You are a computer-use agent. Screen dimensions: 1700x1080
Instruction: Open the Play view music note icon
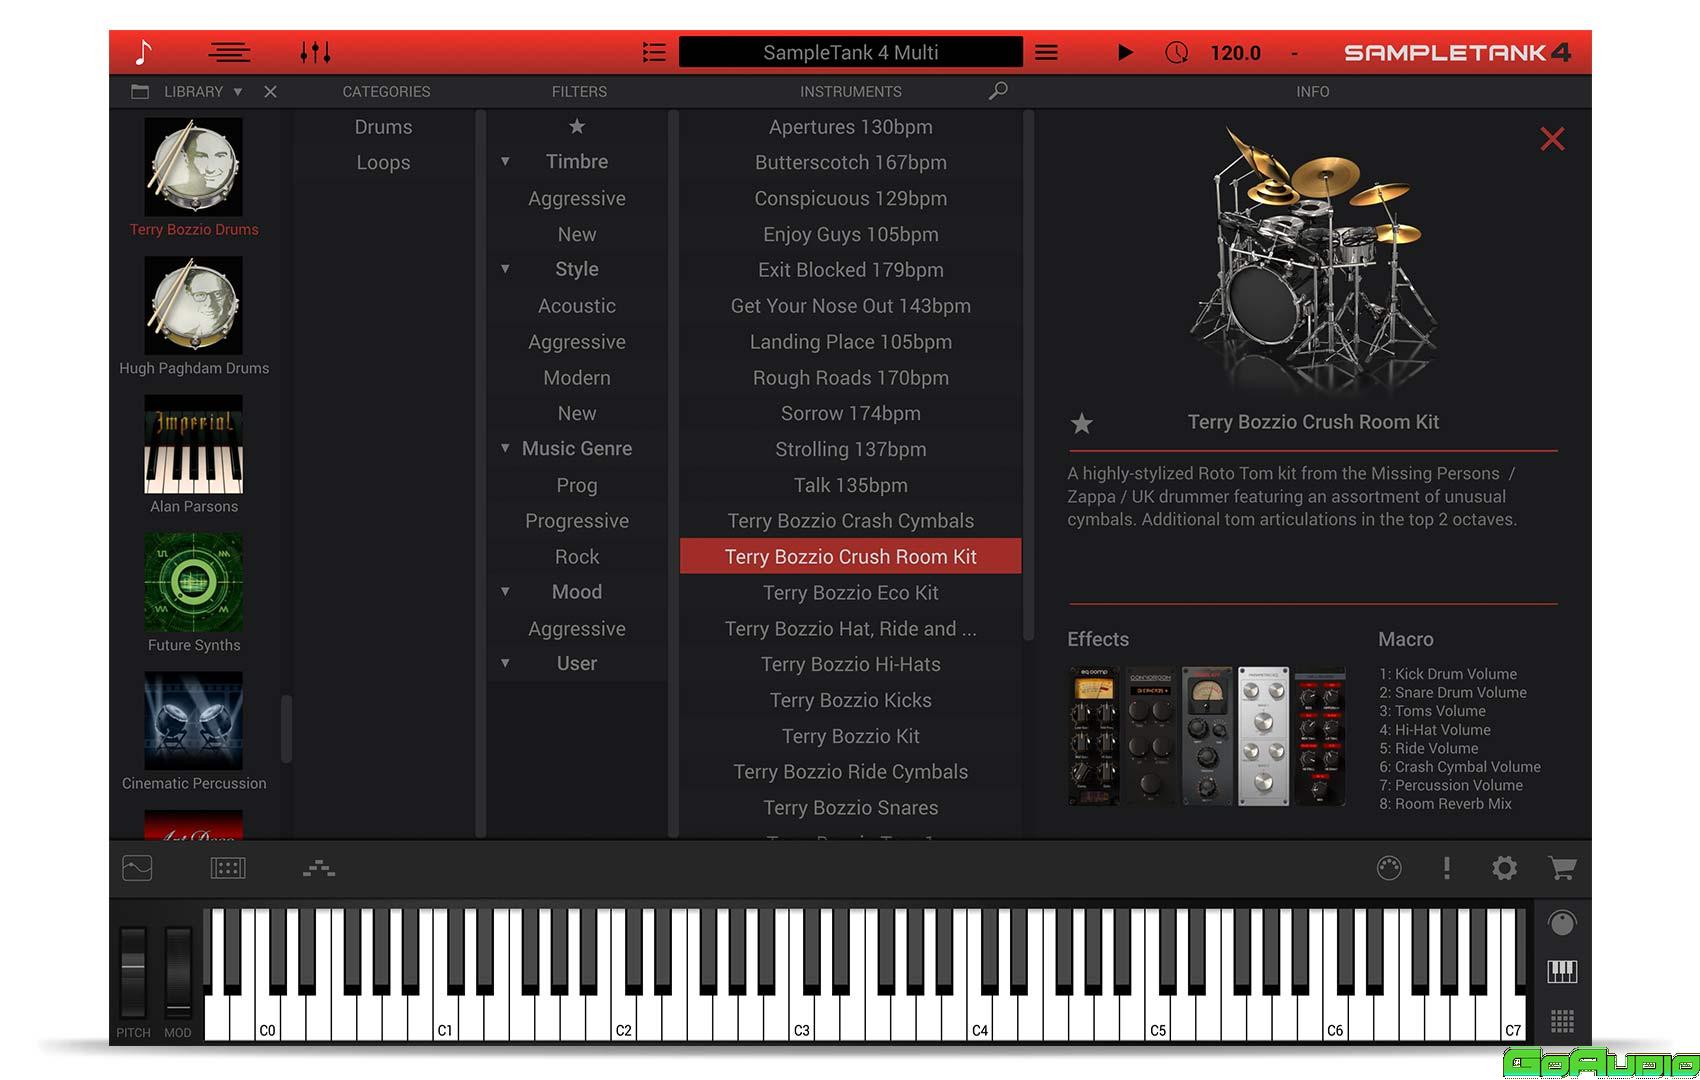tap(144, 52)
